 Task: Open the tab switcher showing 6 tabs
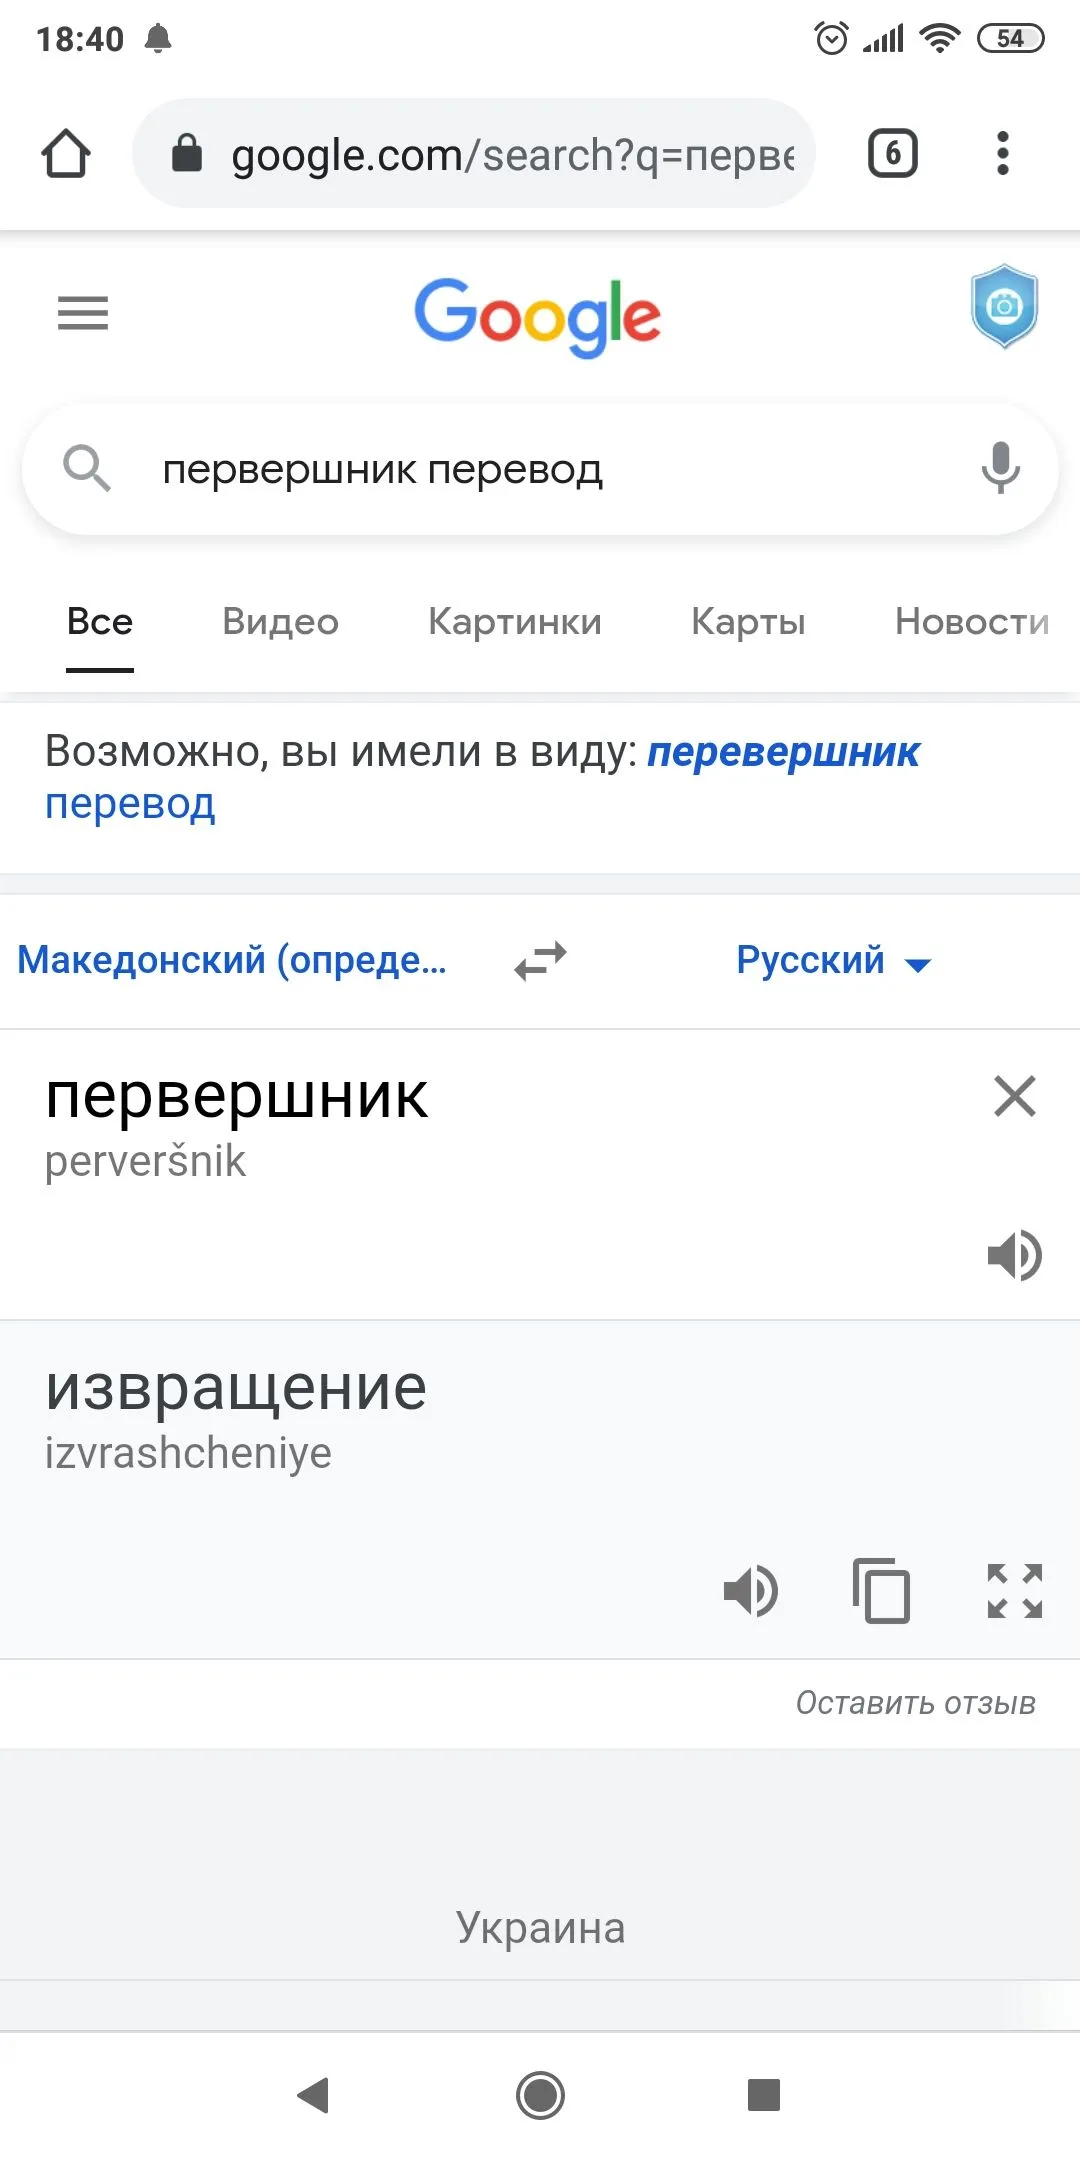click(892, 154)
